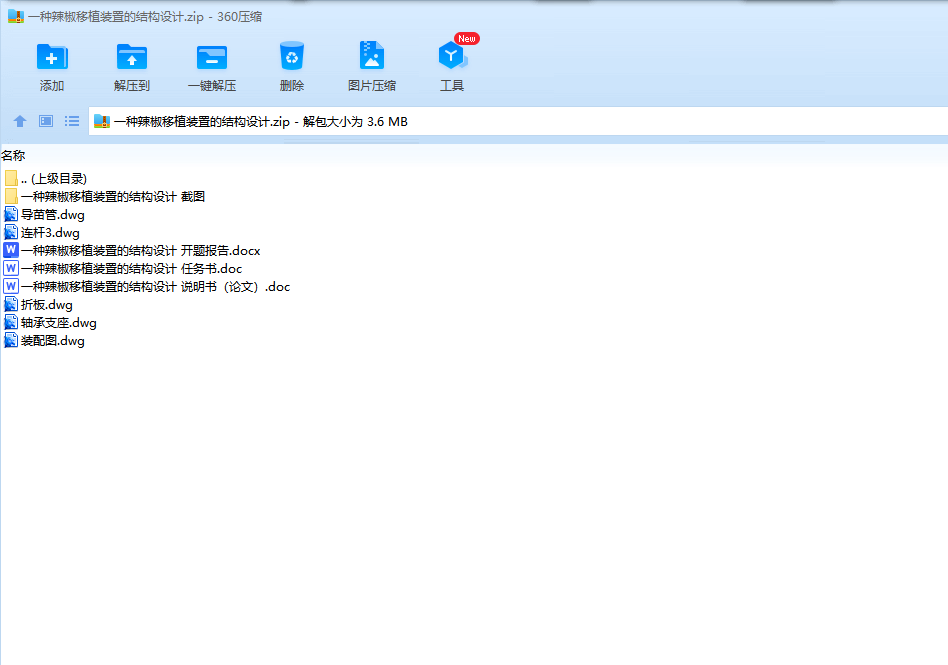Select the 一种辣椒移植装置的结构设计 截图 folder name
Screen dimensions: 948x665
[x=113, y=196]
